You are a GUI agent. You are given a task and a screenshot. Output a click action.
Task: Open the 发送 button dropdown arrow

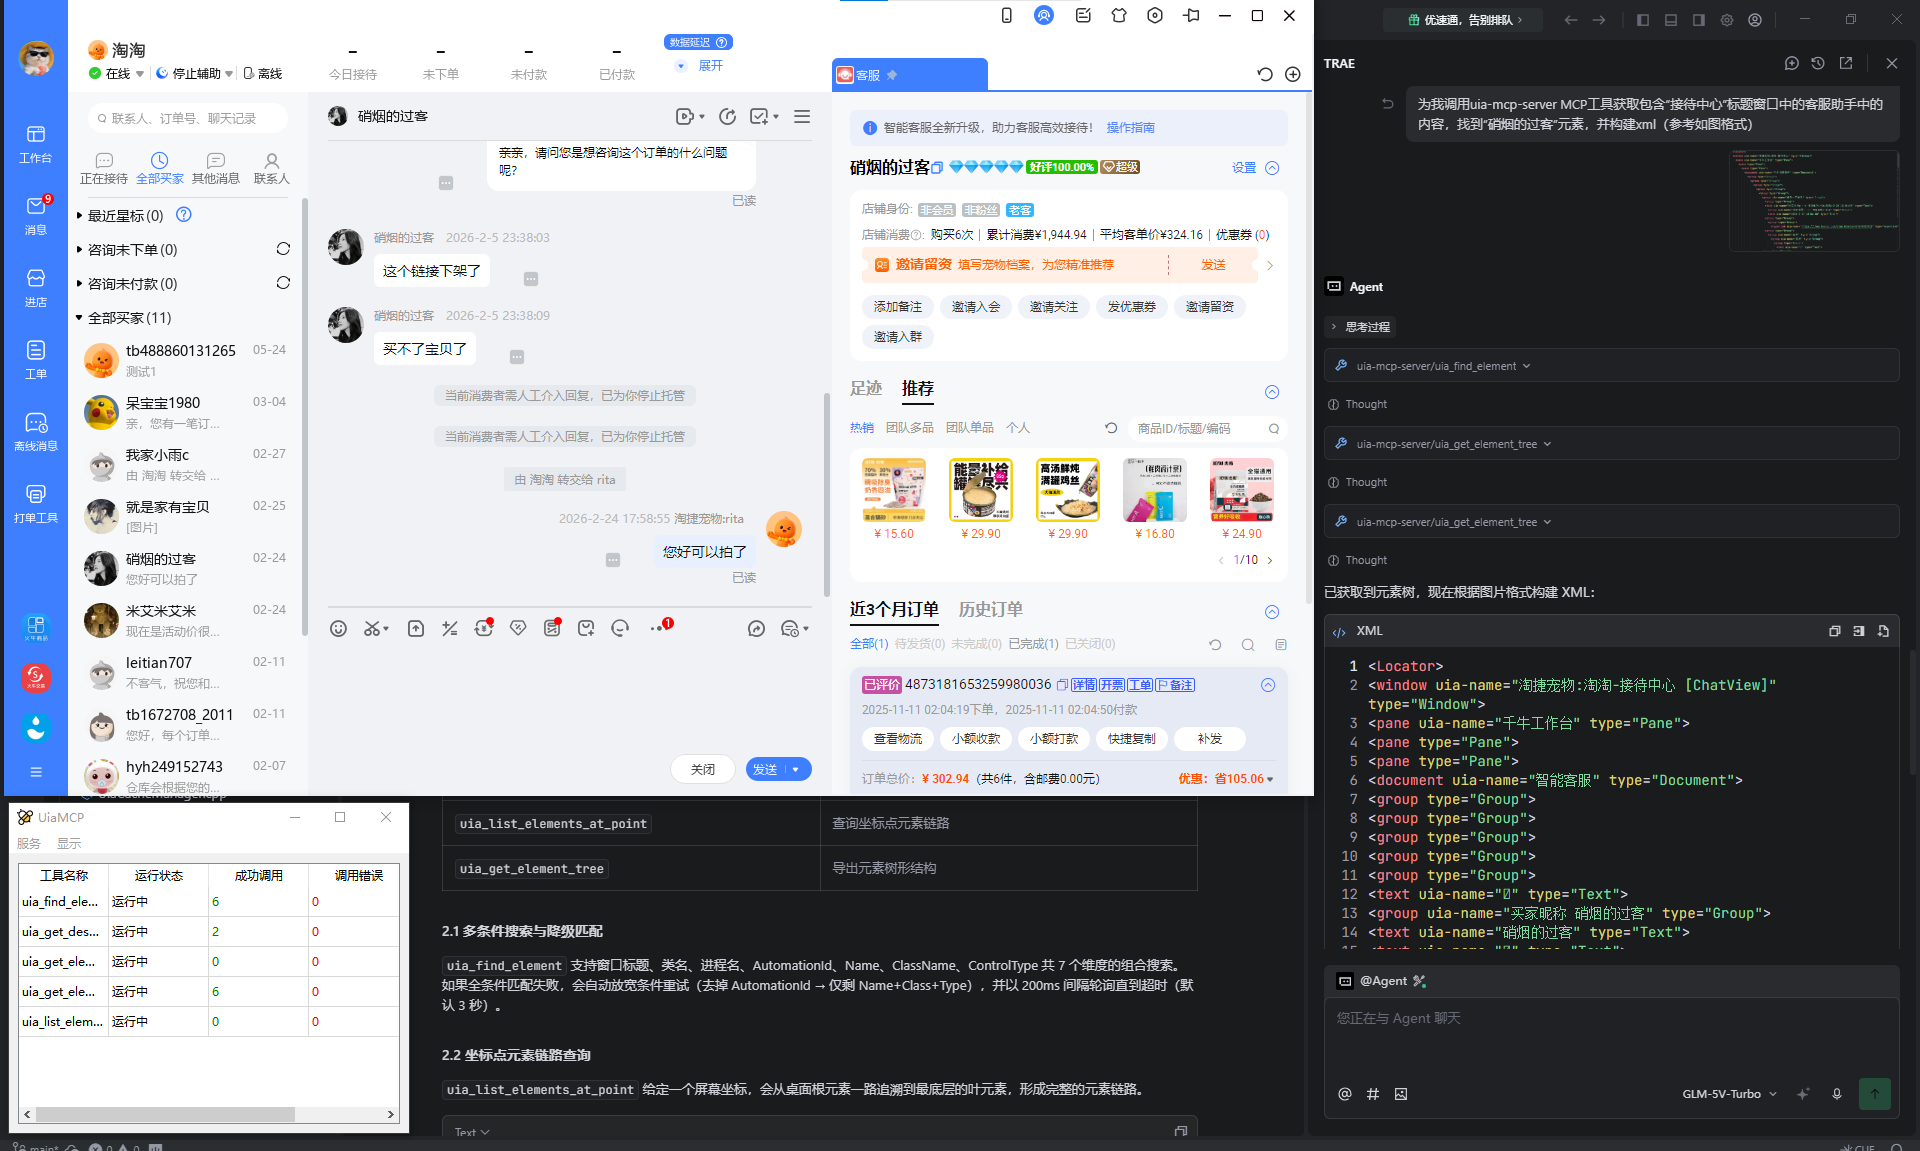[796, 770]
